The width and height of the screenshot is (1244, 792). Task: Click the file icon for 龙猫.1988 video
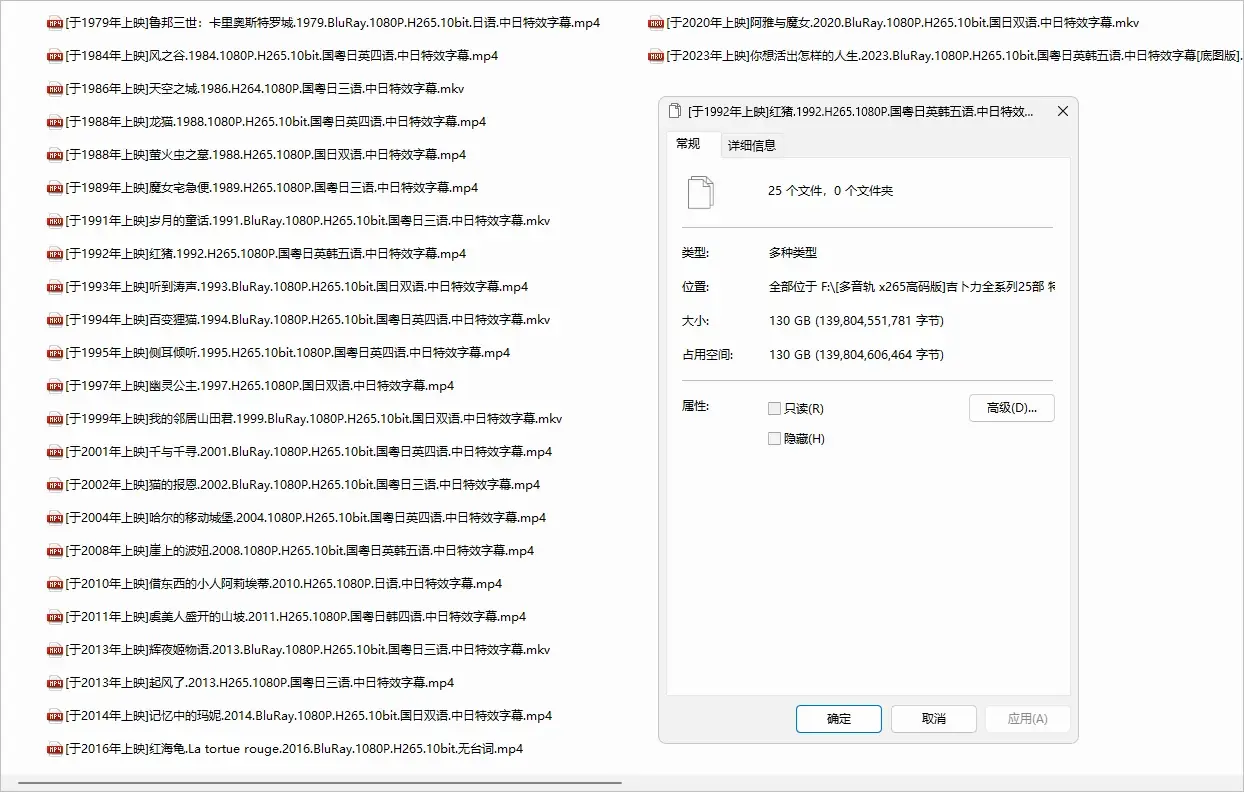(55, 122)
